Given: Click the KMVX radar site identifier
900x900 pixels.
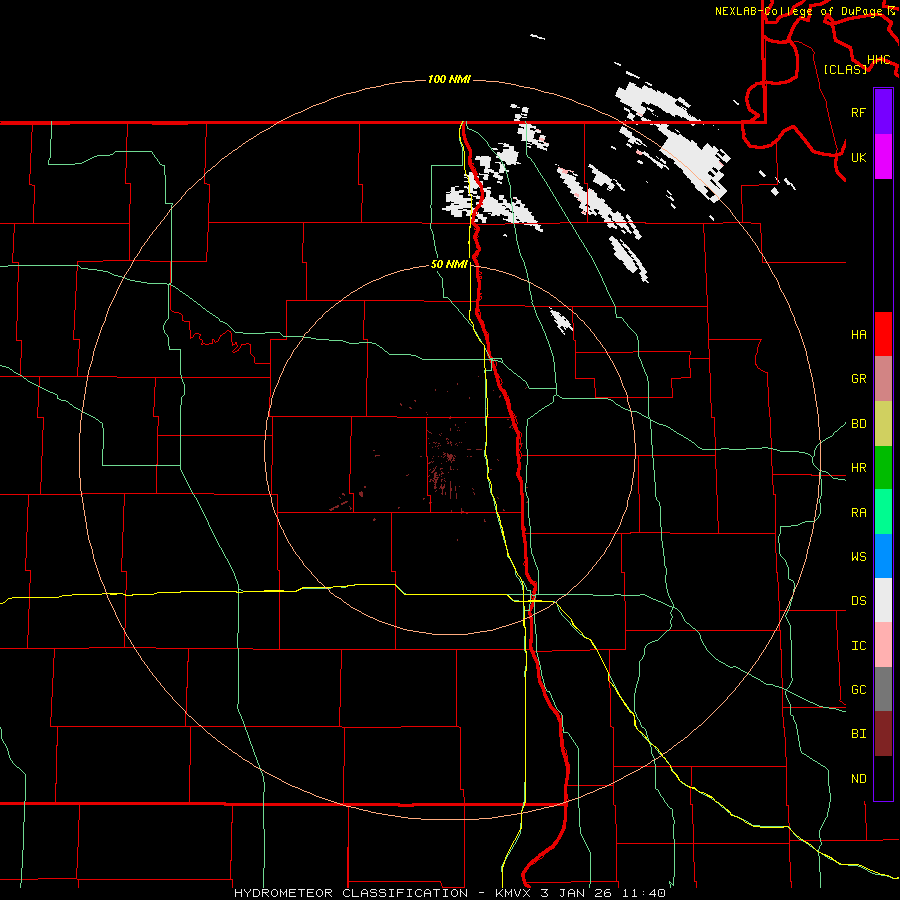Looking at the screenshot, I should pos(514,893).
